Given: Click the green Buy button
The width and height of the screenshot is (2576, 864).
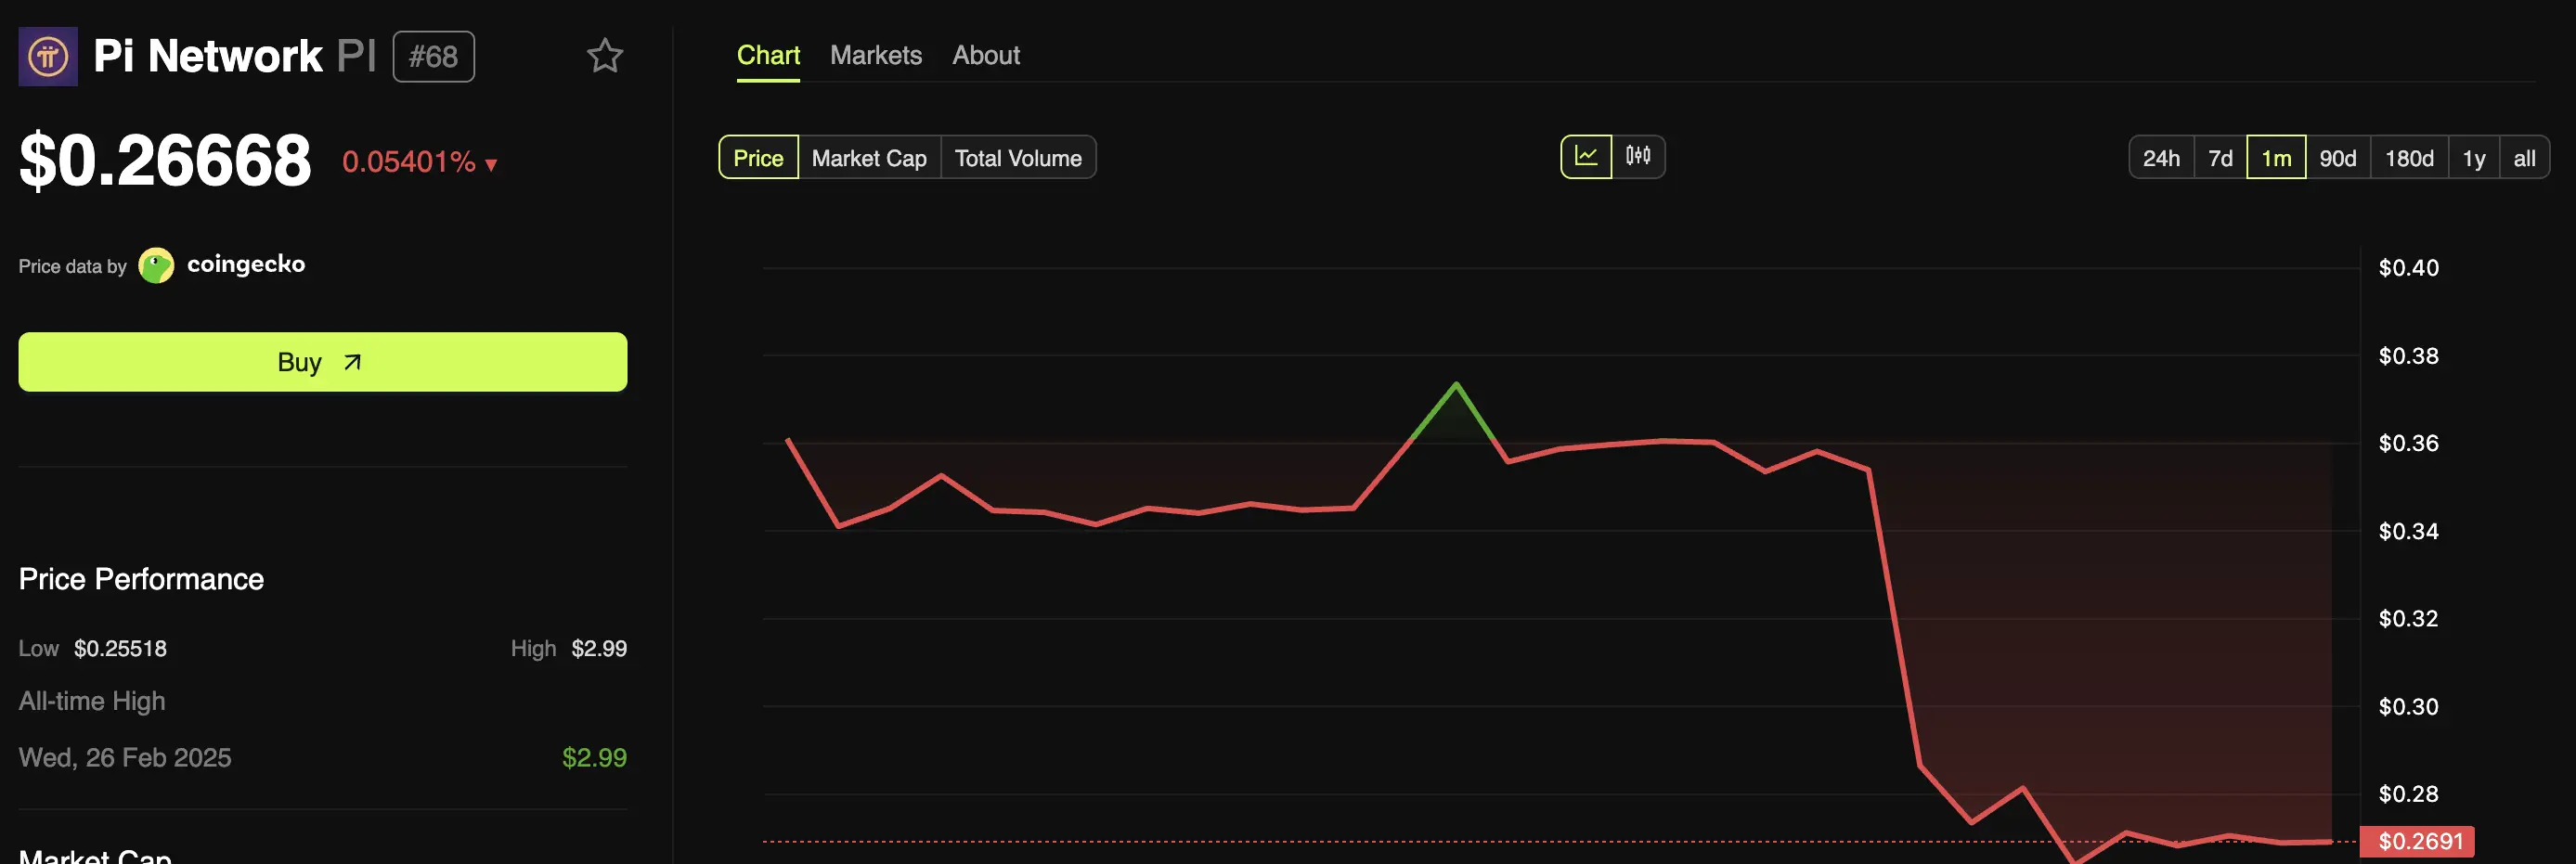Looking at the screenshot, I should 323,362.
